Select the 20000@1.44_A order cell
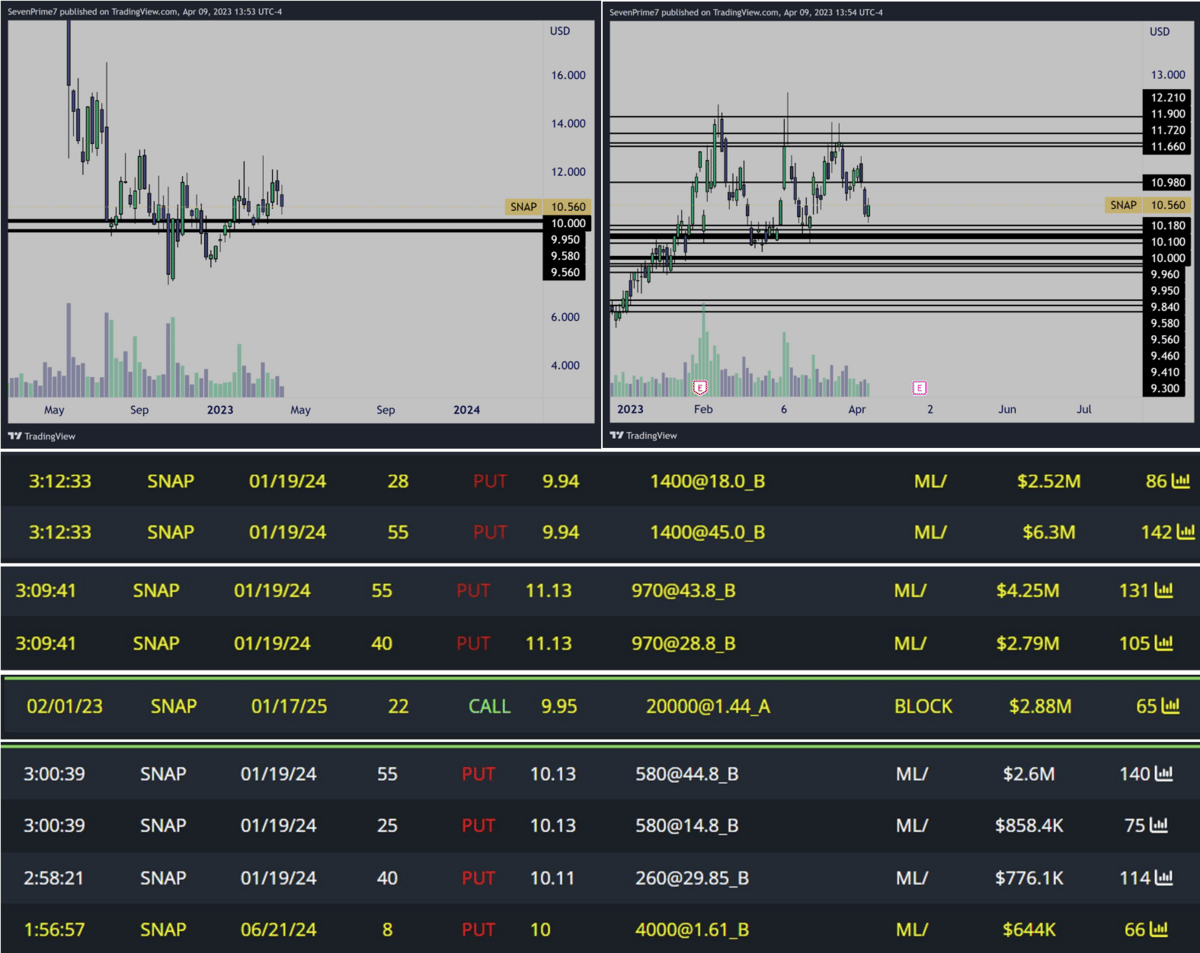The image size is (1200, 953). click(708, 706)
